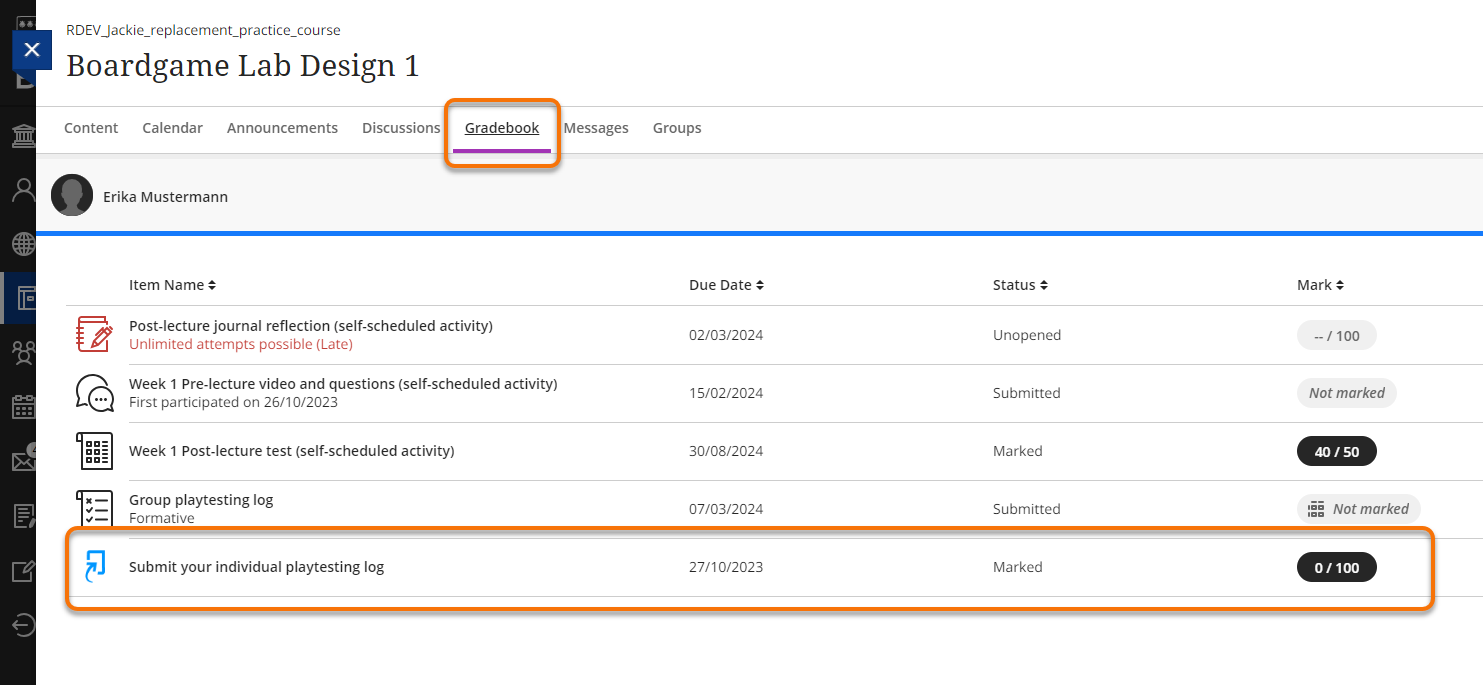Screen dimensions: 1483x685
Task: Click the checklist icon for Group playtesting log
Action: [x=95, y=508]
